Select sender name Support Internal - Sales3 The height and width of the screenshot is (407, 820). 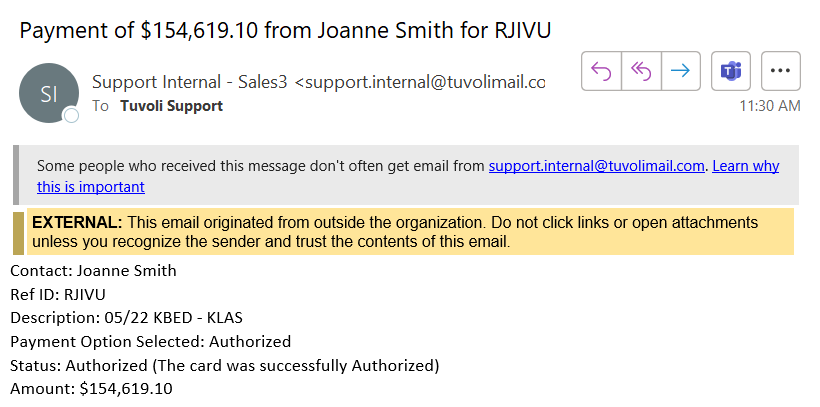coord(191,82)
